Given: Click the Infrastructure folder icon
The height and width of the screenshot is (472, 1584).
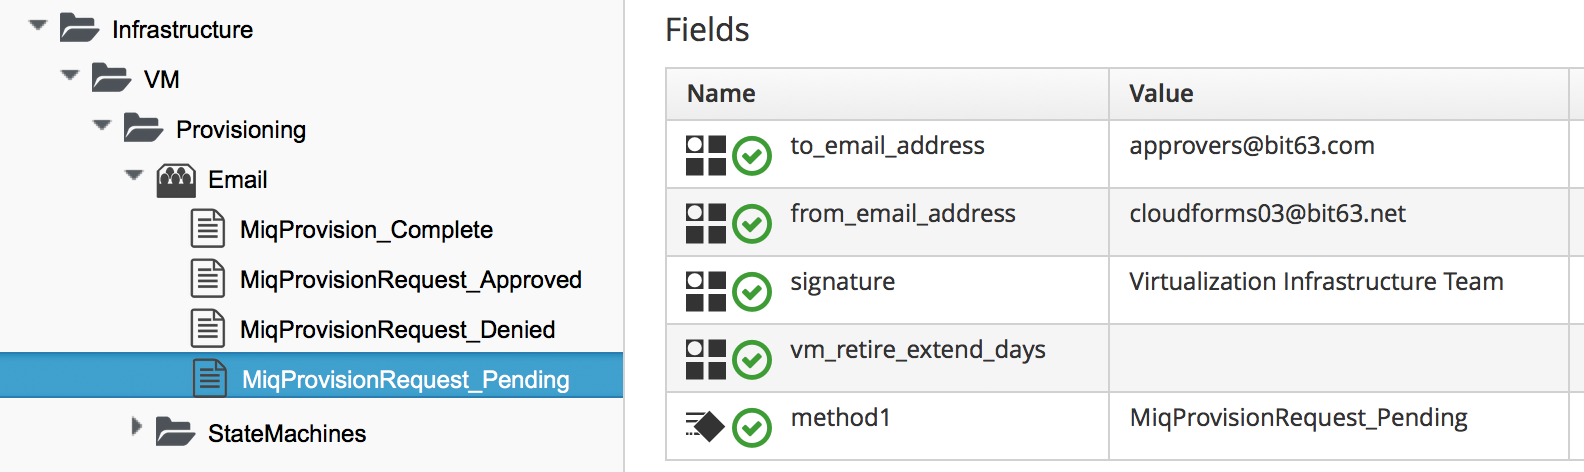Looking at the screenshot, I should click(79, 28).
